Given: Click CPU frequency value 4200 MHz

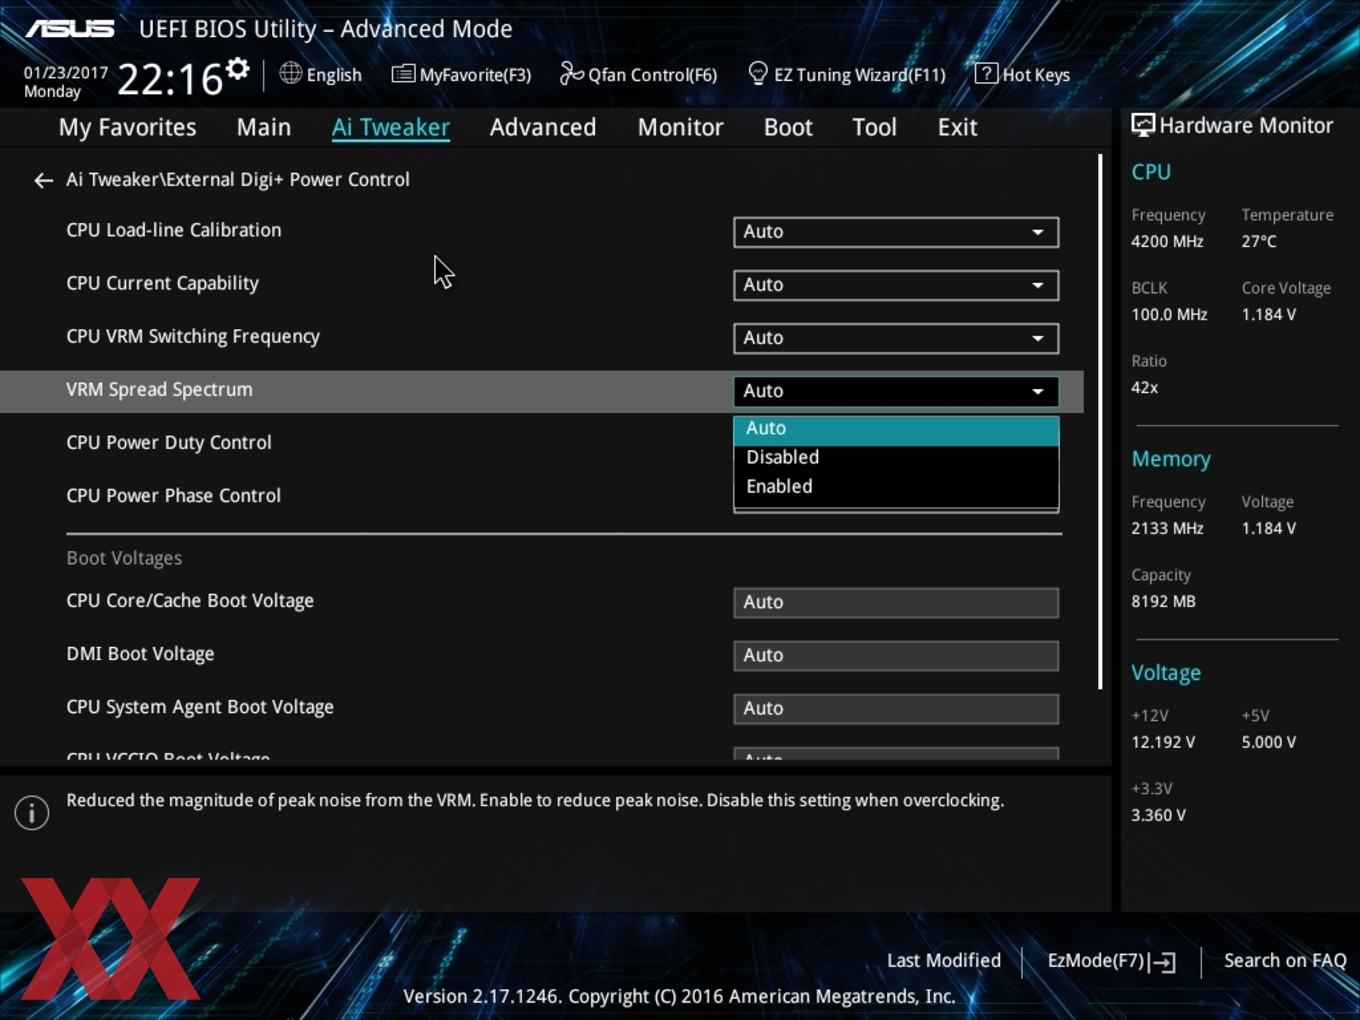Looking at the screenshot, I should tap(1167, 241).
